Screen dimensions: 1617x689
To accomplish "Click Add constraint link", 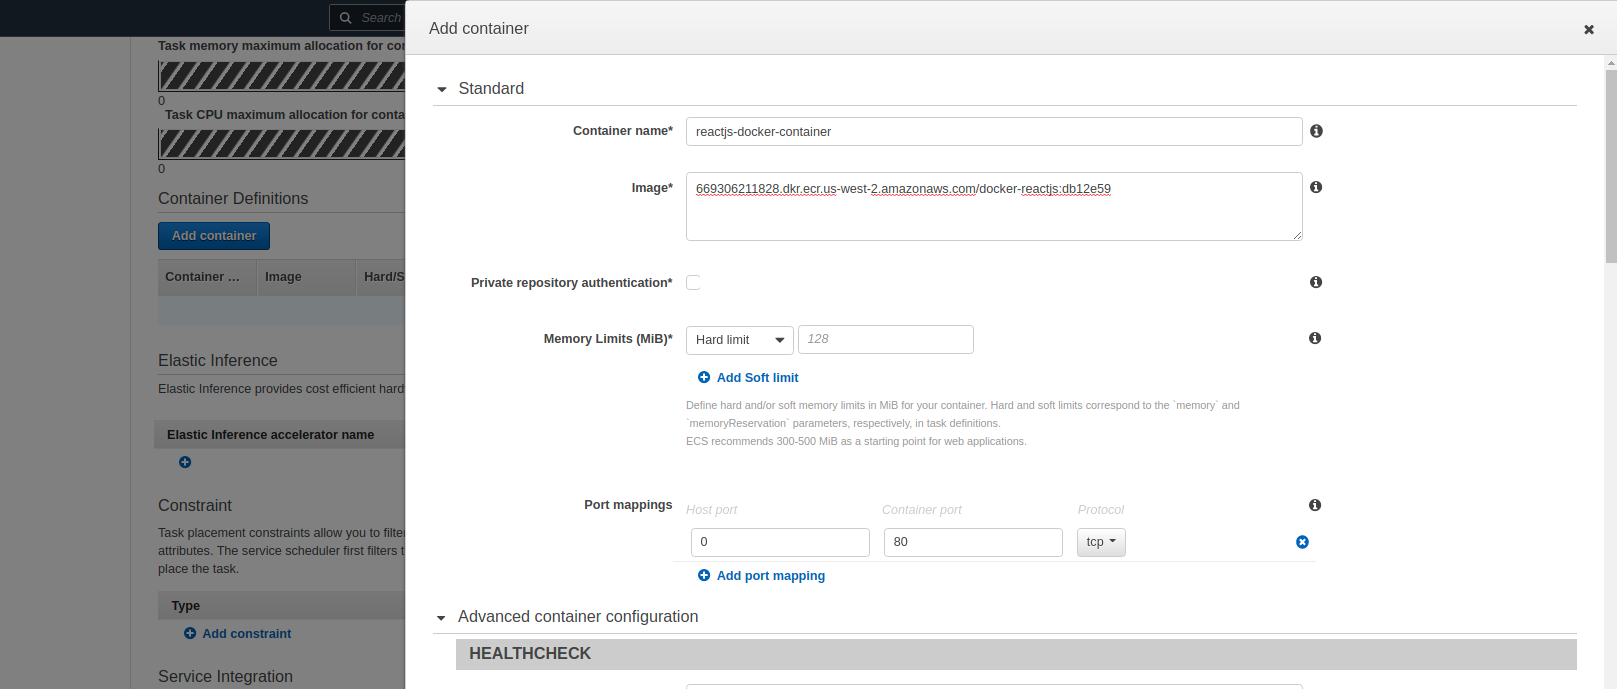I will click(246, 634).
